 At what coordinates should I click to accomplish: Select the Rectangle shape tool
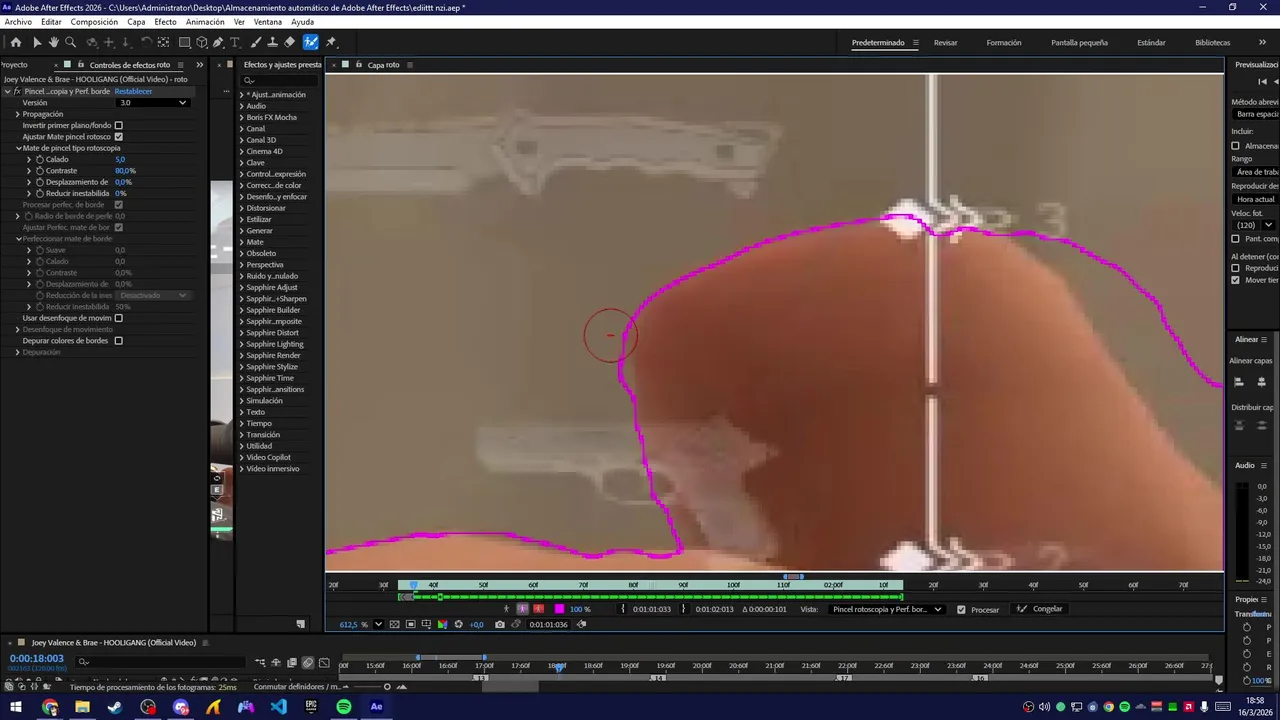[x=184, y=42]
